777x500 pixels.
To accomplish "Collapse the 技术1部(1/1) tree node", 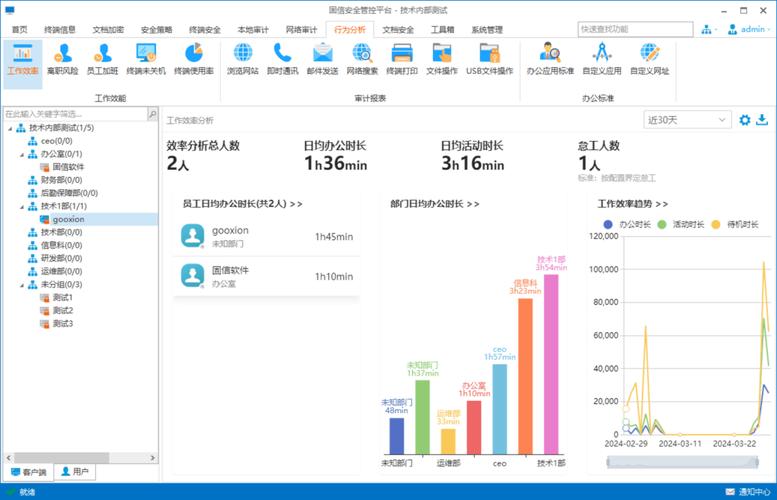I will tap(22, 207).
